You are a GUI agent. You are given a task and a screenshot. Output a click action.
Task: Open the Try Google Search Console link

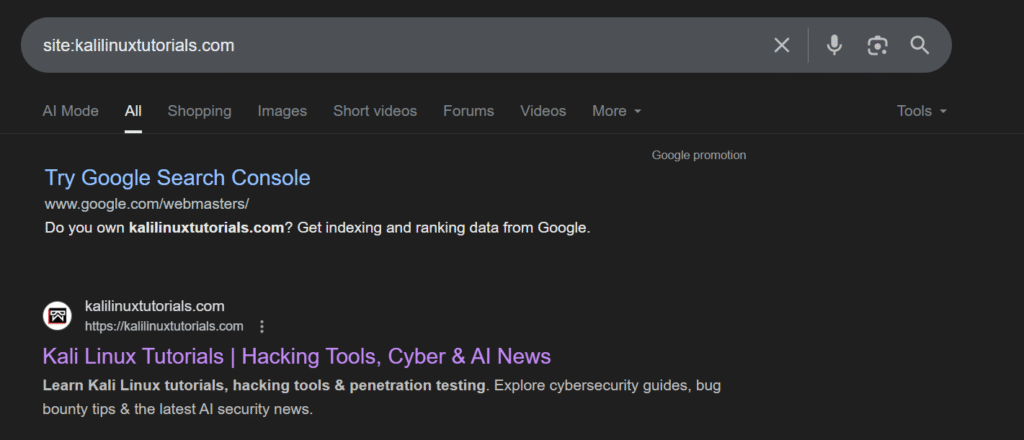coord(177,178)
